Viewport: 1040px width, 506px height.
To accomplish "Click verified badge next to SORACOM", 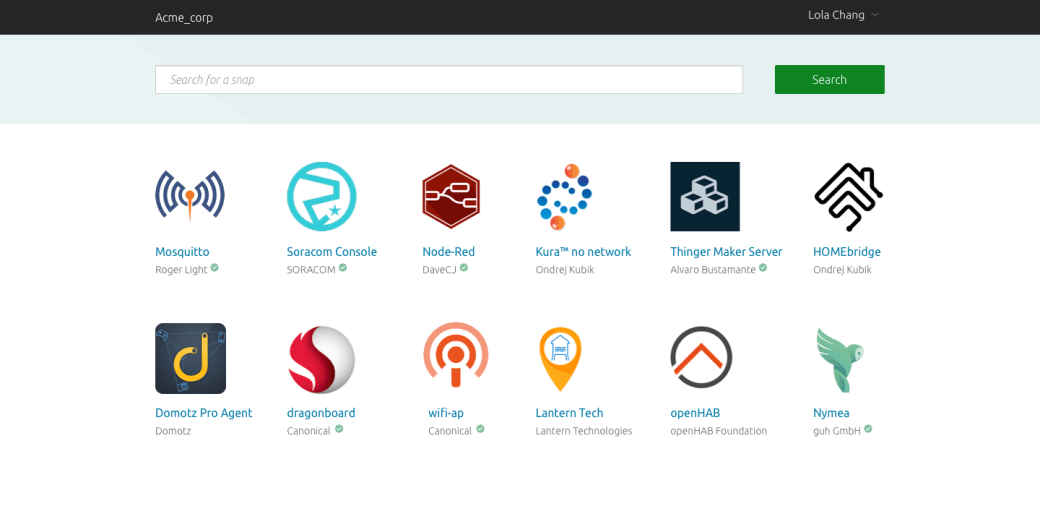I will click(x=343, y=268).
